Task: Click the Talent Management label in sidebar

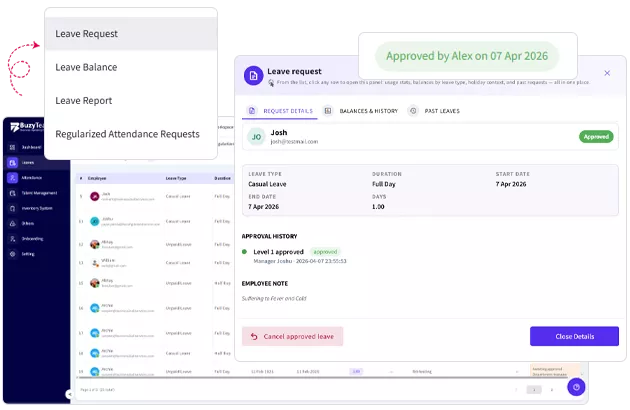Action: 39,193
